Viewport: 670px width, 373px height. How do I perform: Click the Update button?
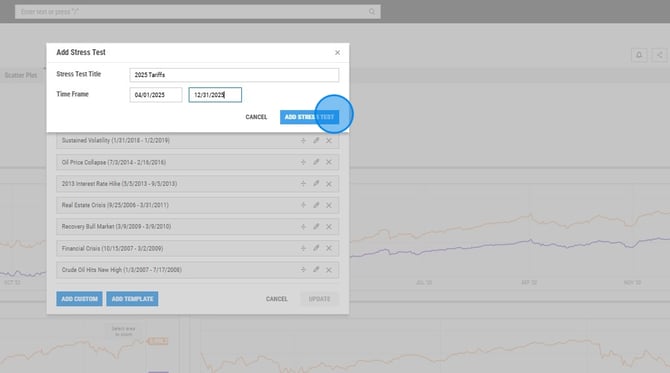(319, 299)
